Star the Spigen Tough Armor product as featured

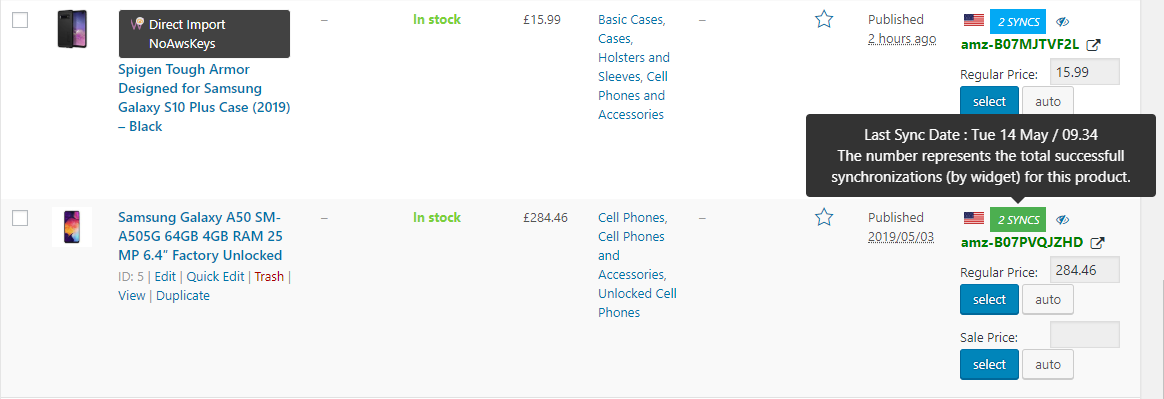point(823,19)
